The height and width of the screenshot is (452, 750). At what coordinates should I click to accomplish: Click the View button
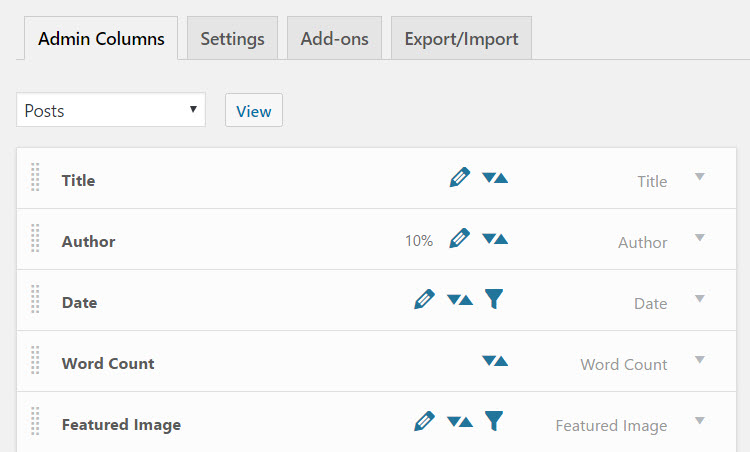pos(254,110)
